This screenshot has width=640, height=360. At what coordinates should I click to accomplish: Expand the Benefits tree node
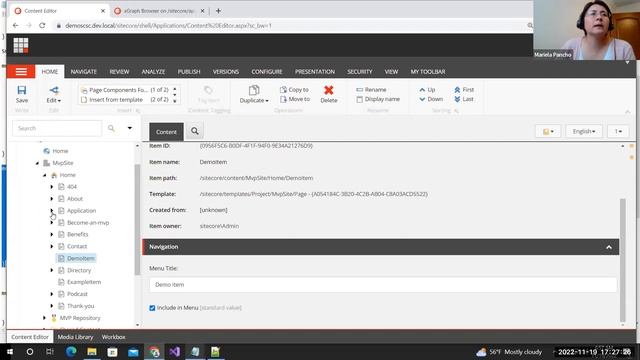click(52, 235)
